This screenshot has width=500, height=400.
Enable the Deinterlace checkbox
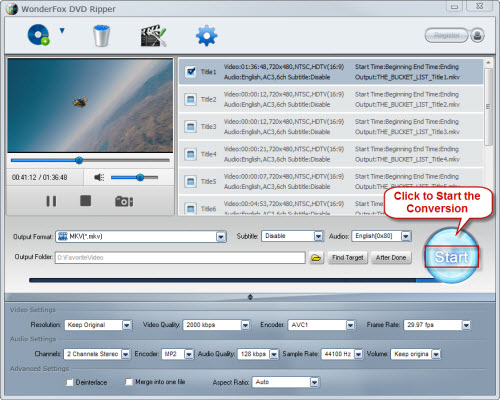click(x=70, y=382)
